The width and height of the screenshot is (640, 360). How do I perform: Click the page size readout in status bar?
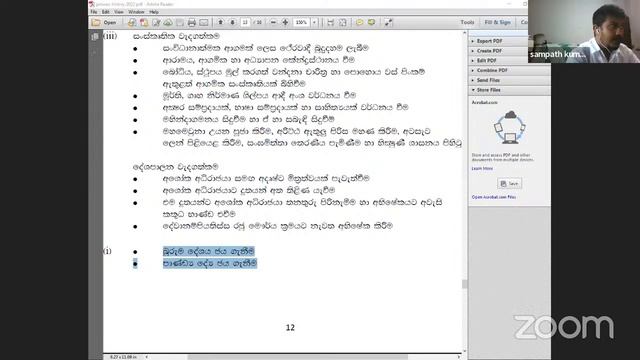[x=123, y=357]
